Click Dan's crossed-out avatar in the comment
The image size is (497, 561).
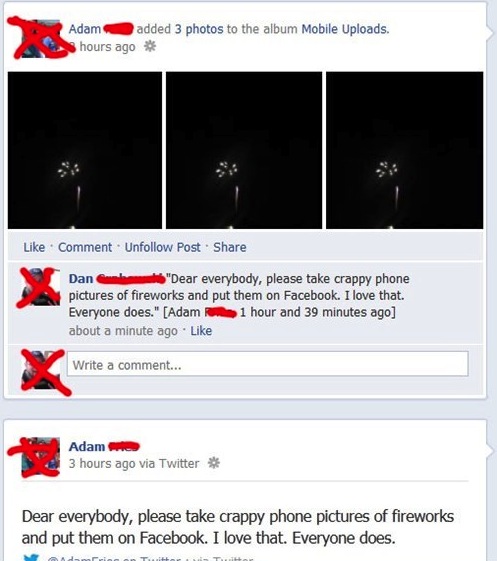click(40, 287)
